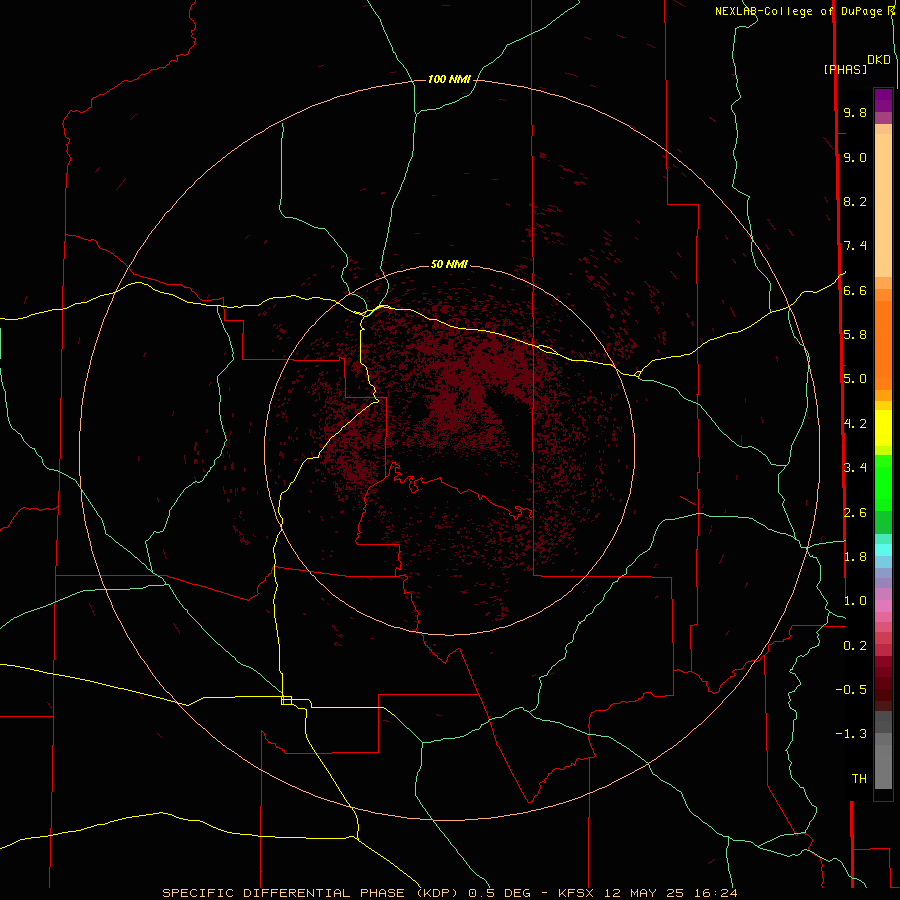The width and height of the screenshot is (900, 900).
Task: Click the 1.8 value on the color scale
Action: tap(855, 557)
